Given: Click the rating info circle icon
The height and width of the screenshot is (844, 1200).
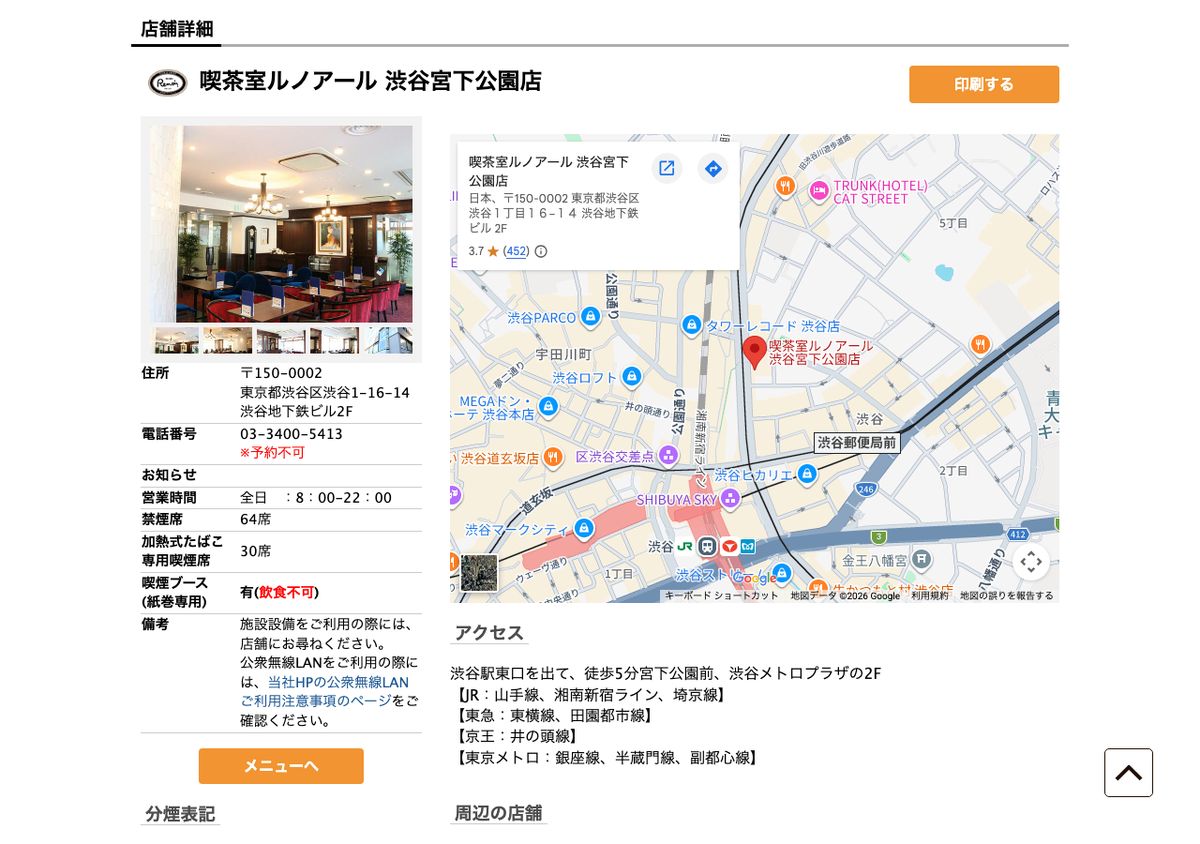Looking at the screenshot, I should click(541, 251).
